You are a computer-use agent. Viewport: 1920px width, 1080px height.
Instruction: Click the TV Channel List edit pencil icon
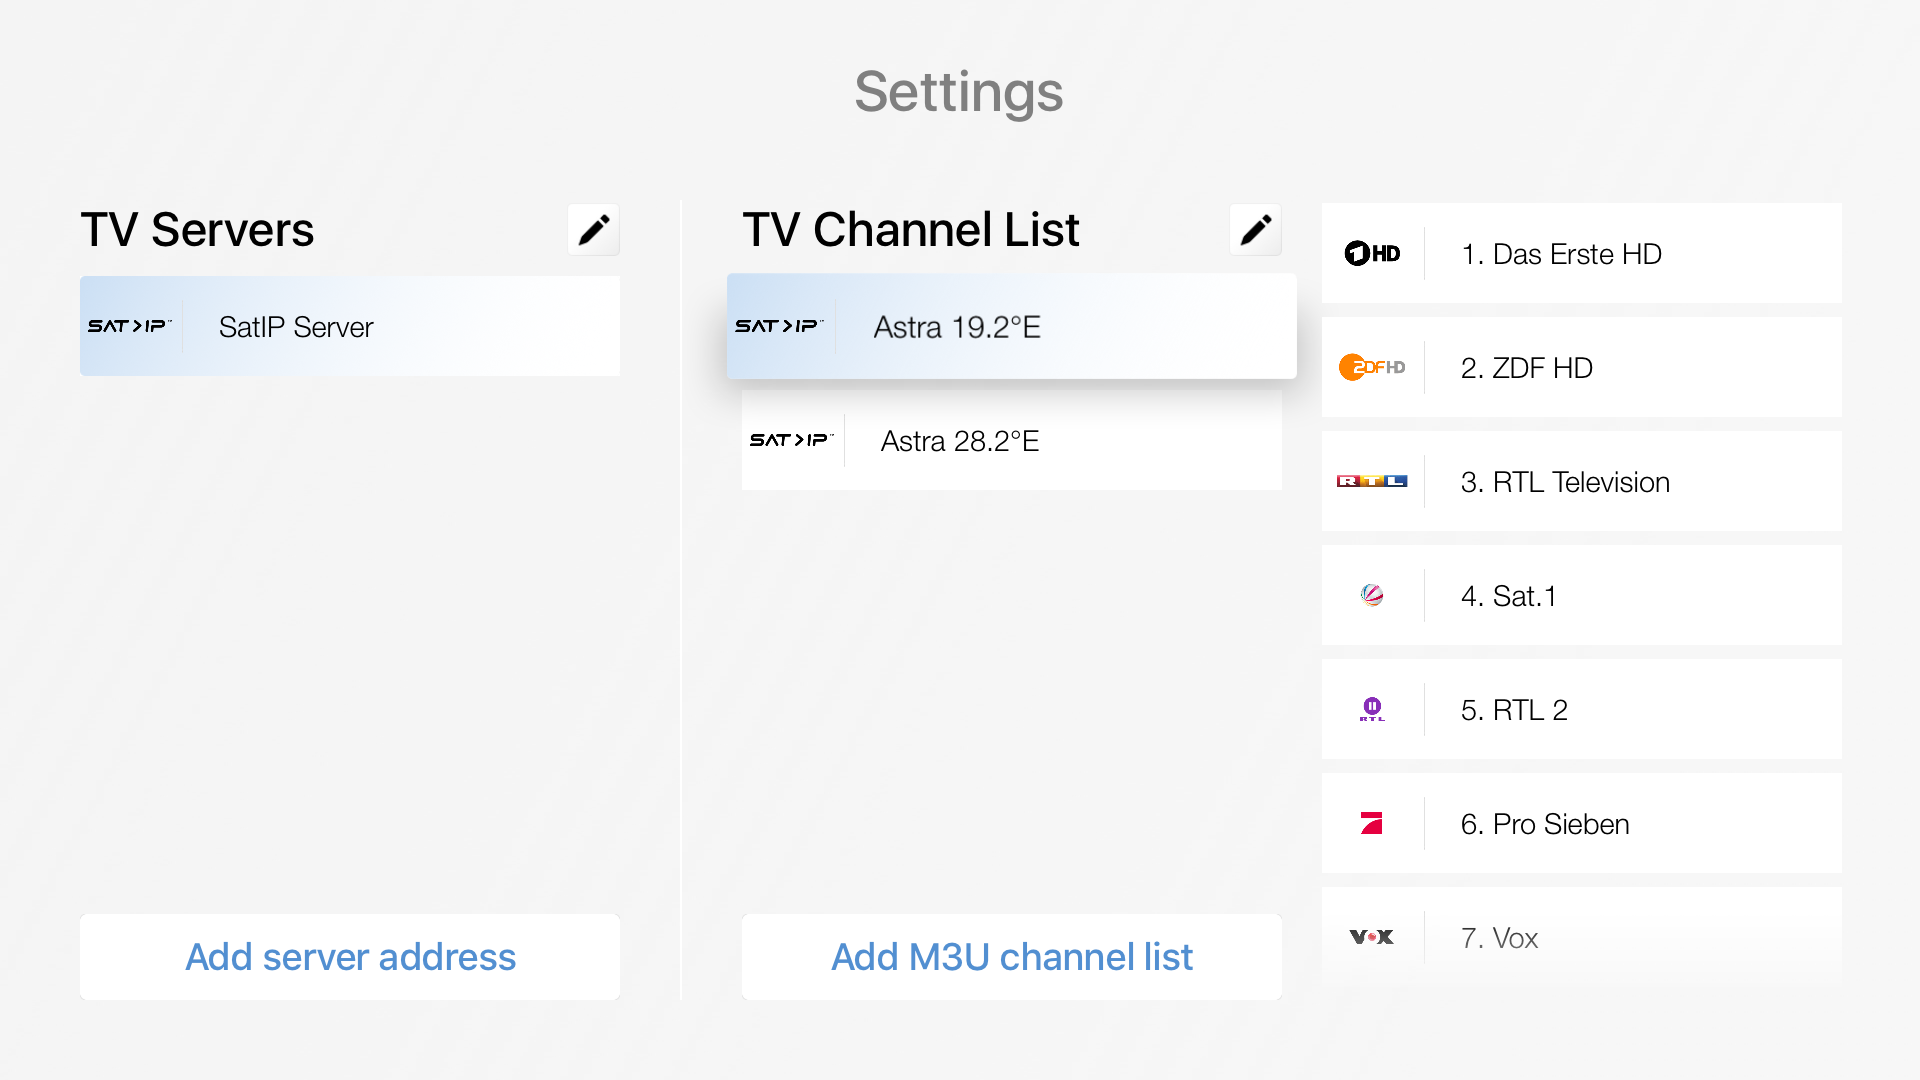click(1255, 230)
